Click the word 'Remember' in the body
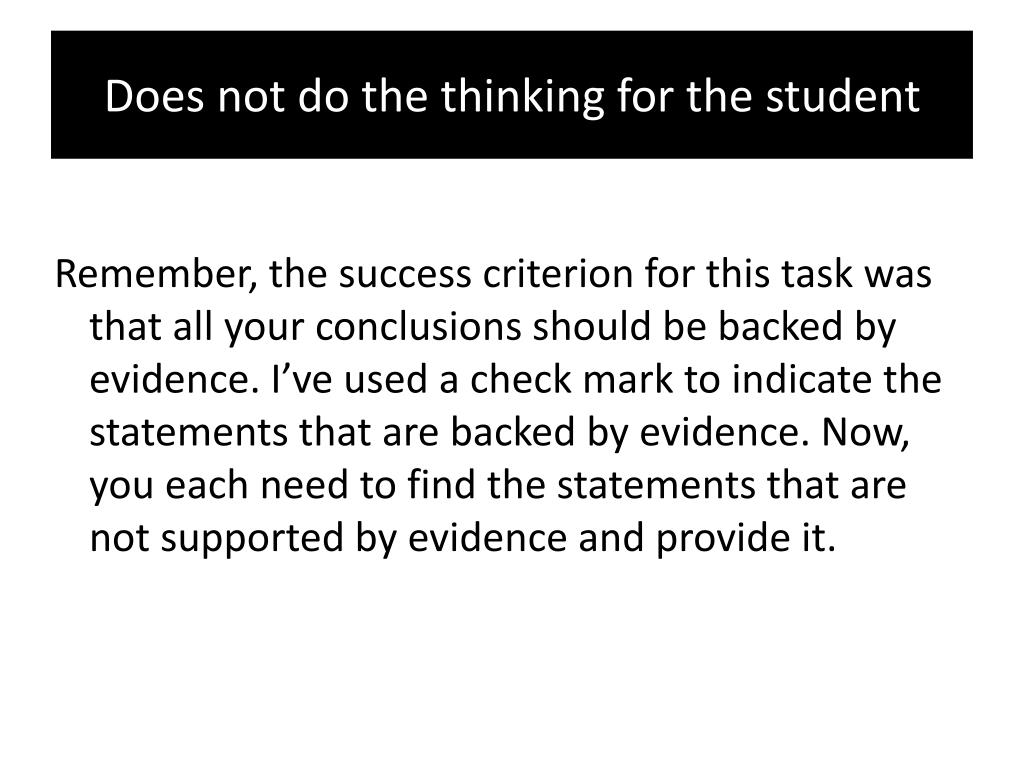The image size is (1024, 768). click(x=150, y=274)
